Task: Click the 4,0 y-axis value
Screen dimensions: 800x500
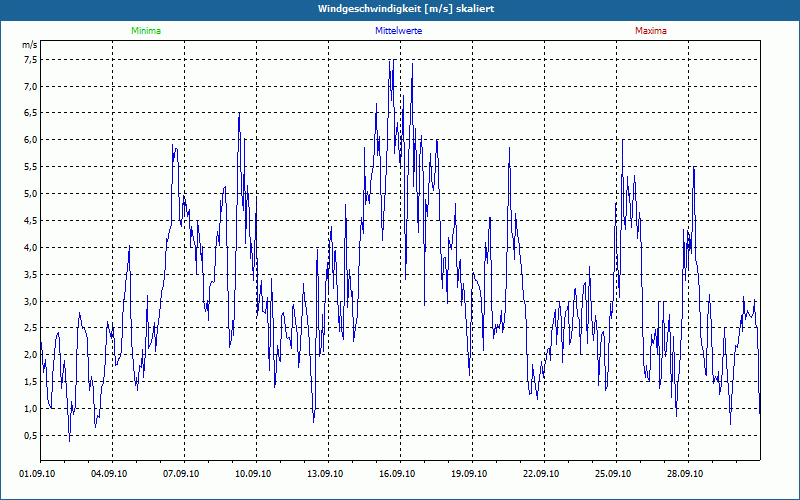Action: pos(31,247)
